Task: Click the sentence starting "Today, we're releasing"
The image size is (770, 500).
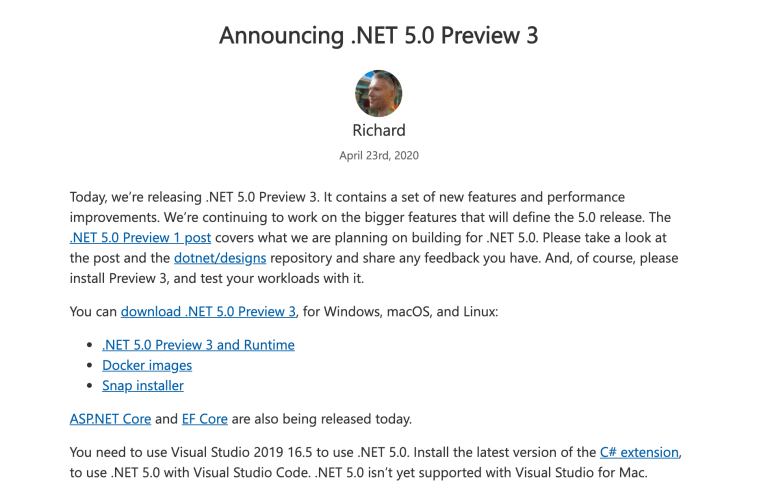Action: click(x=330, y=198)
